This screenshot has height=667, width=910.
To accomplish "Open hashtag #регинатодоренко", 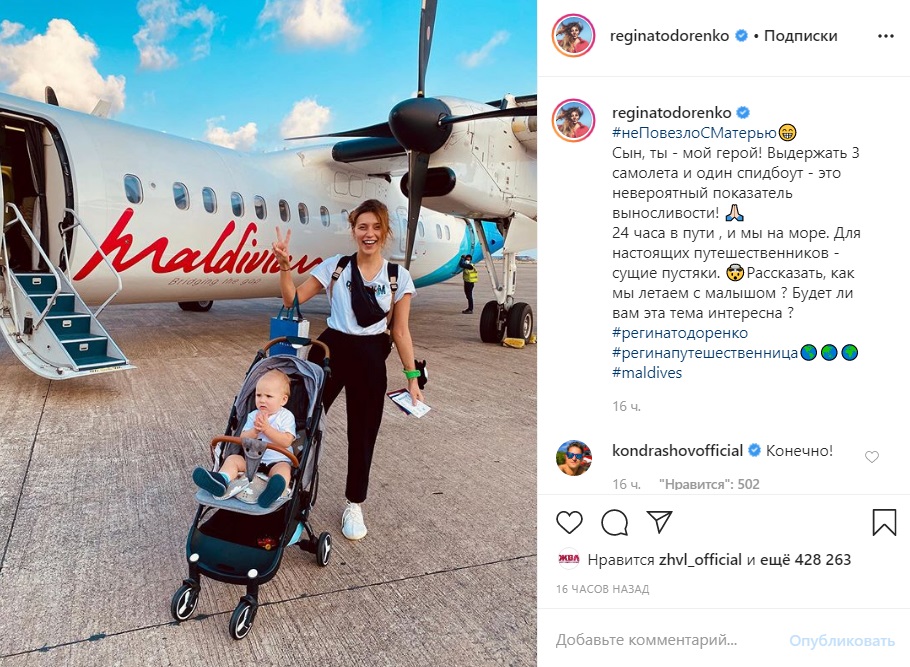I will 680,333.
